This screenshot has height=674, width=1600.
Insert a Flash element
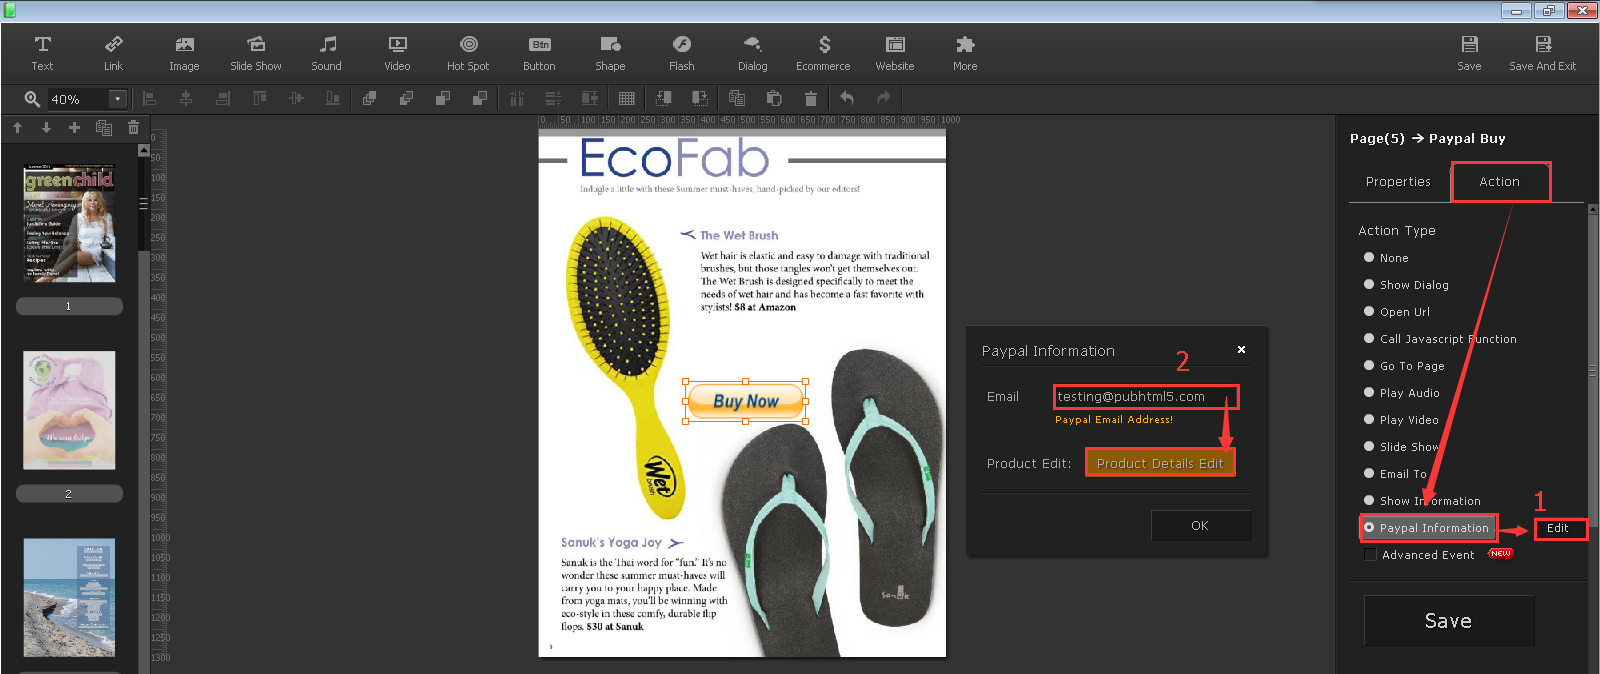click(x=682, y=53)
